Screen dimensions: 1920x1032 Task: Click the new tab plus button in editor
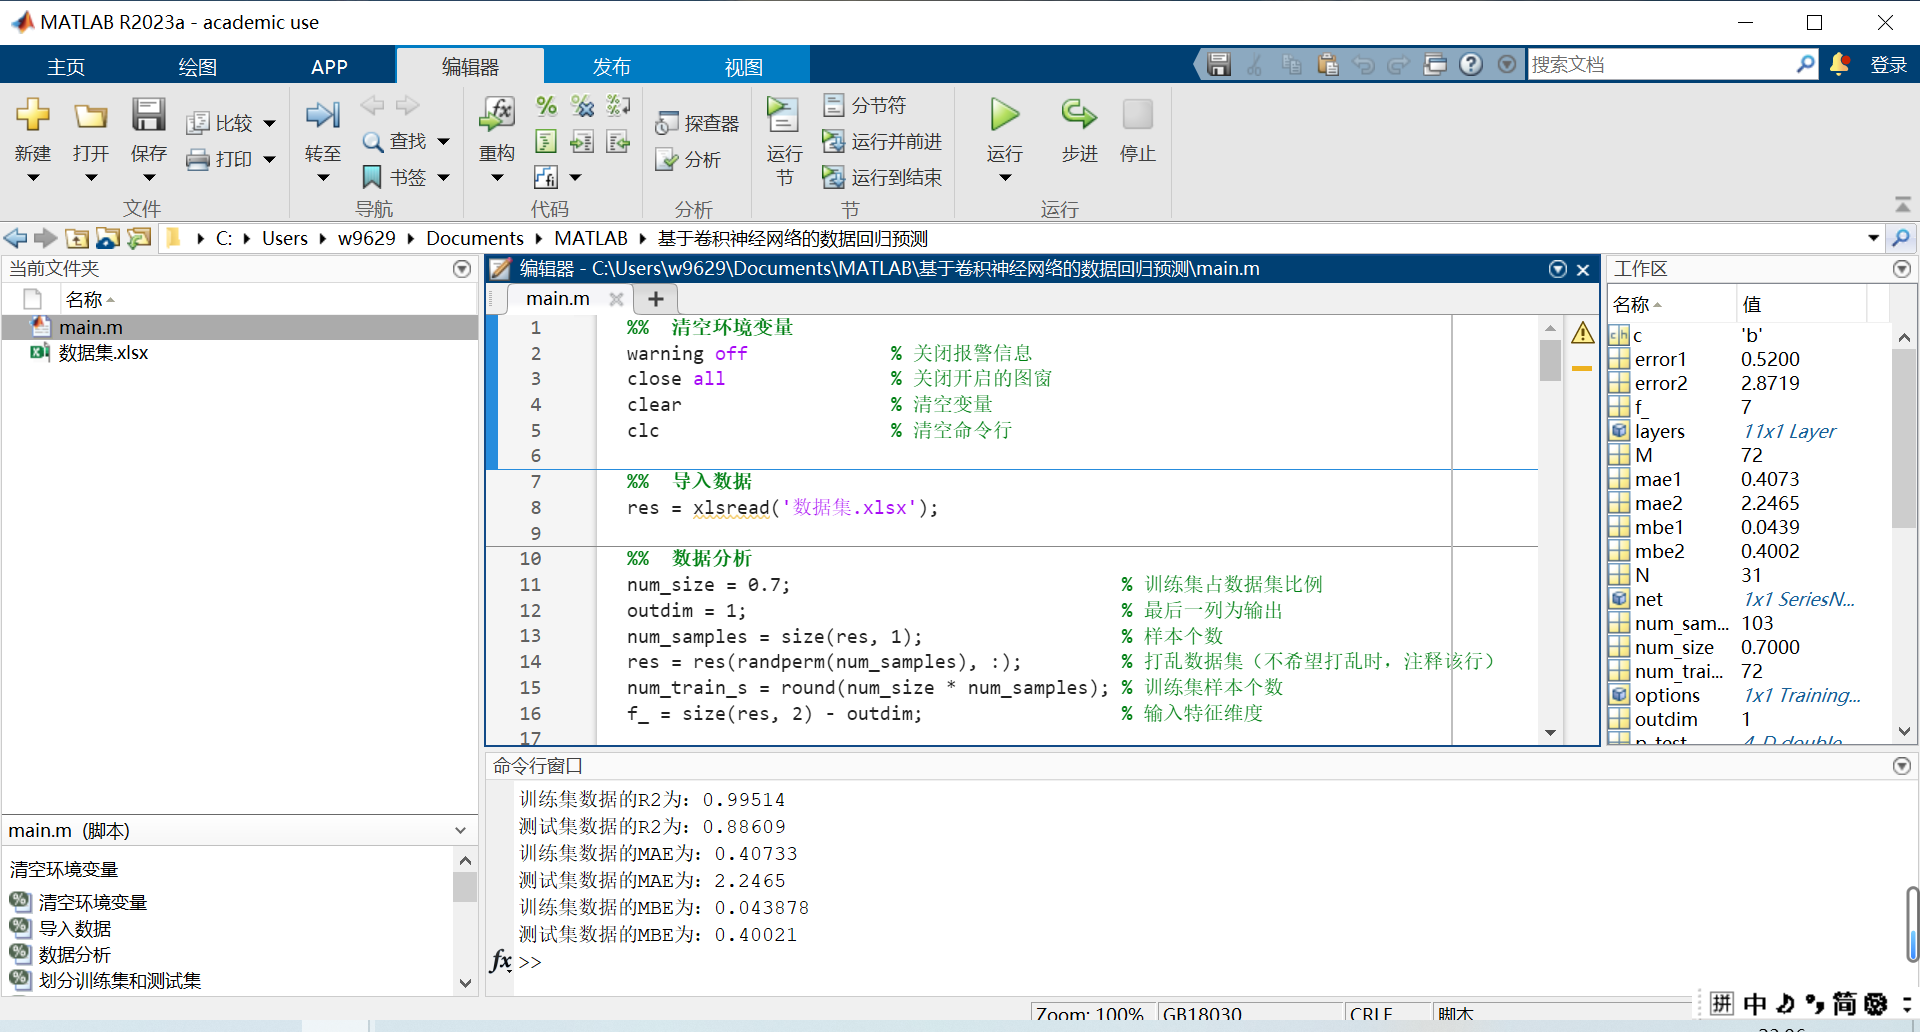656,299
